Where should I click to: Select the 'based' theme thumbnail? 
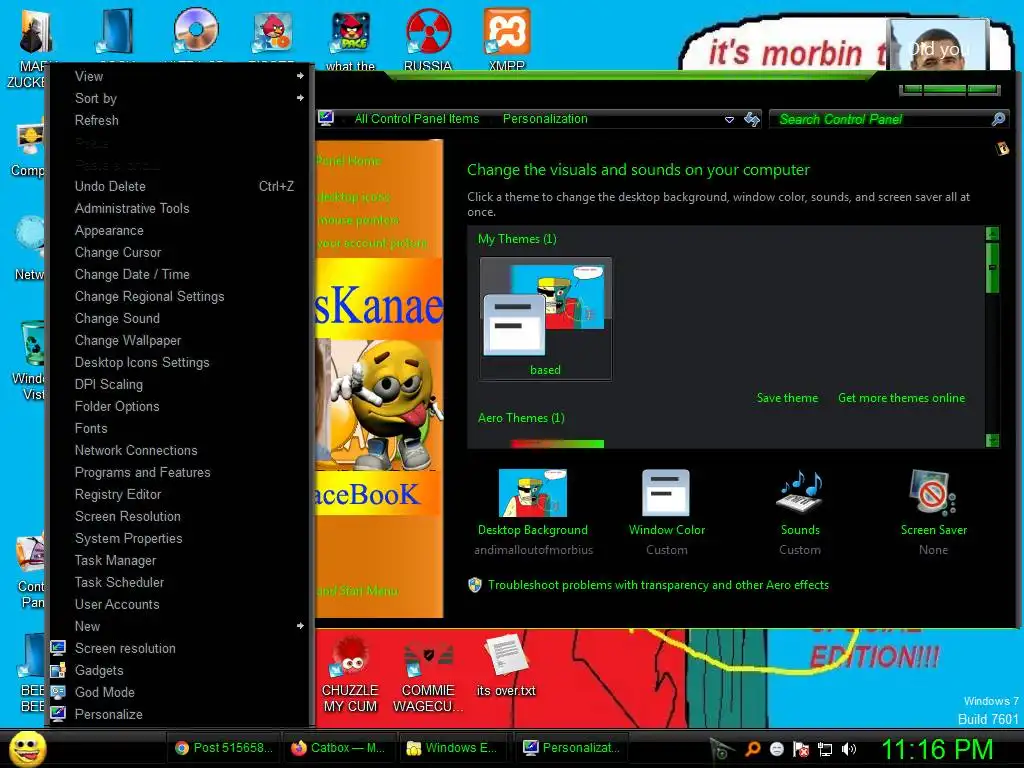[x=546, y=318]
